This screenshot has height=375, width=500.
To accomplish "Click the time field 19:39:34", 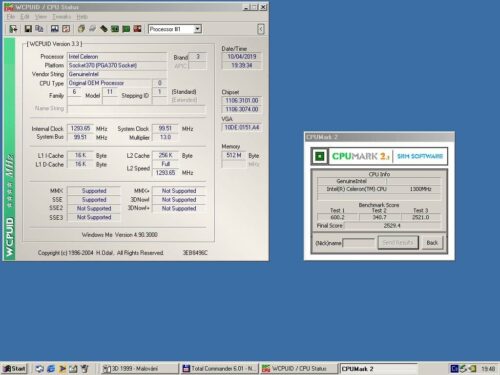I will click(x=242, y=65).
